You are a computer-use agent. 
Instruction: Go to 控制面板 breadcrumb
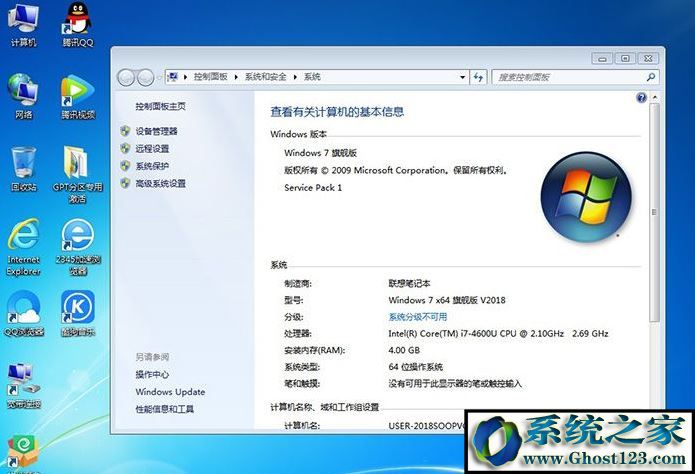point(211,77)
